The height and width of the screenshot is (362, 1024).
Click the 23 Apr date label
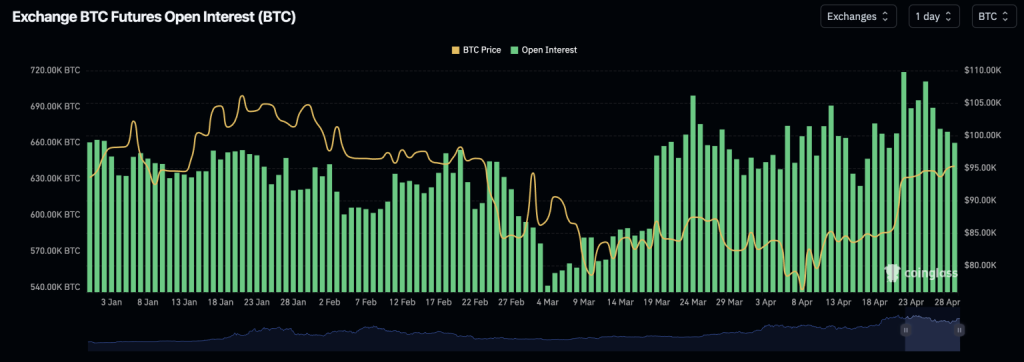(x=912, y=303)
